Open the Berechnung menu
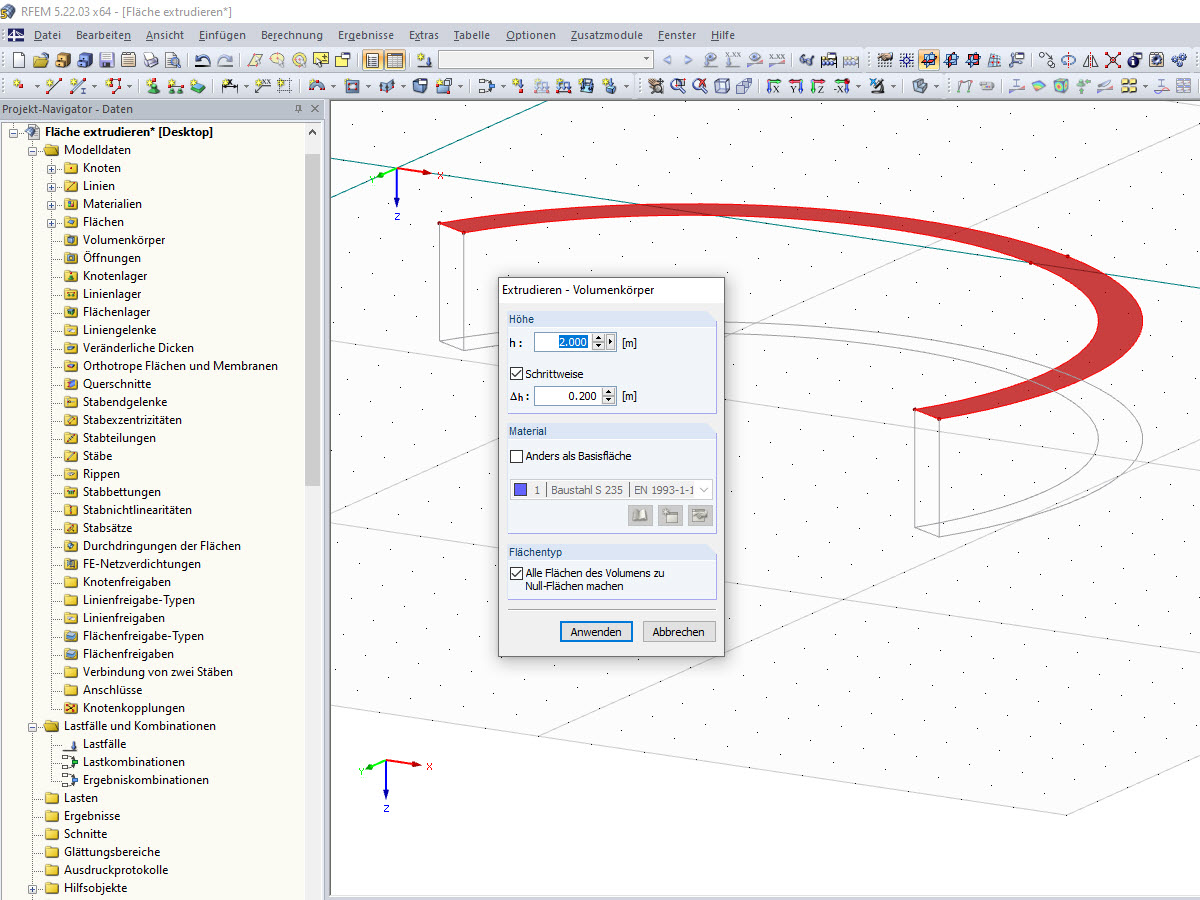 (291, 35)
